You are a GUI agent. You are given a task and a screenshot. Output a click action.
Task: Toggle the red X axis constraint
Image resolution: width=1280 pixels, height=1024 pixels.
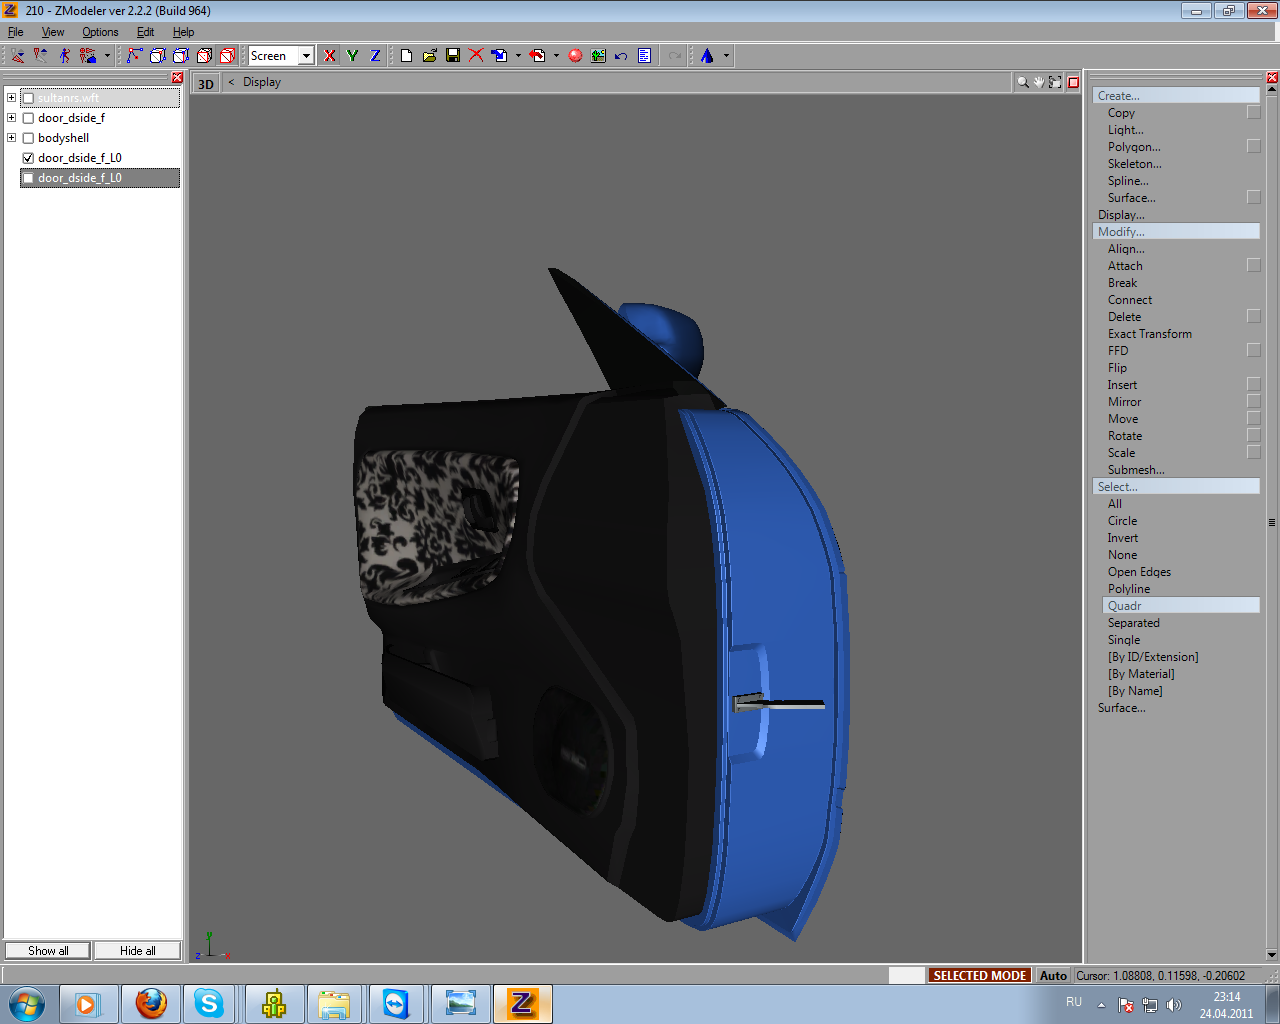(330, 56)
